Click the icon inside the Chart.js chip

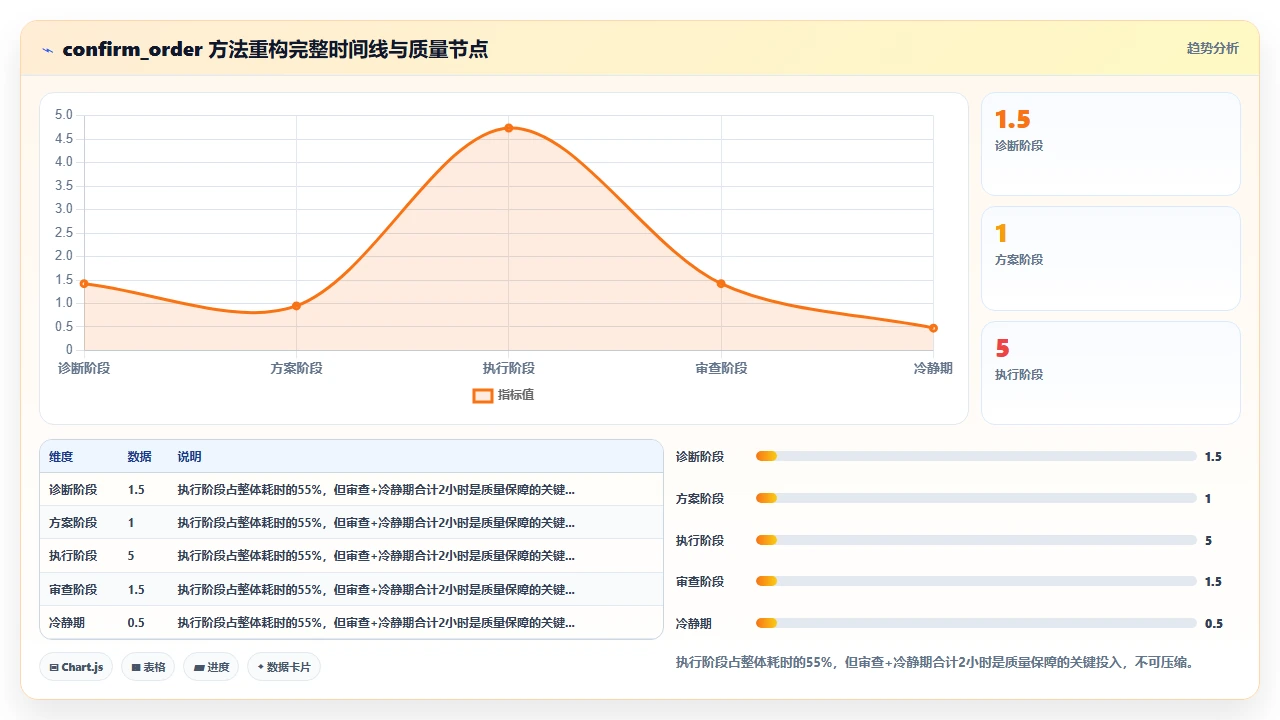point(54,667)
